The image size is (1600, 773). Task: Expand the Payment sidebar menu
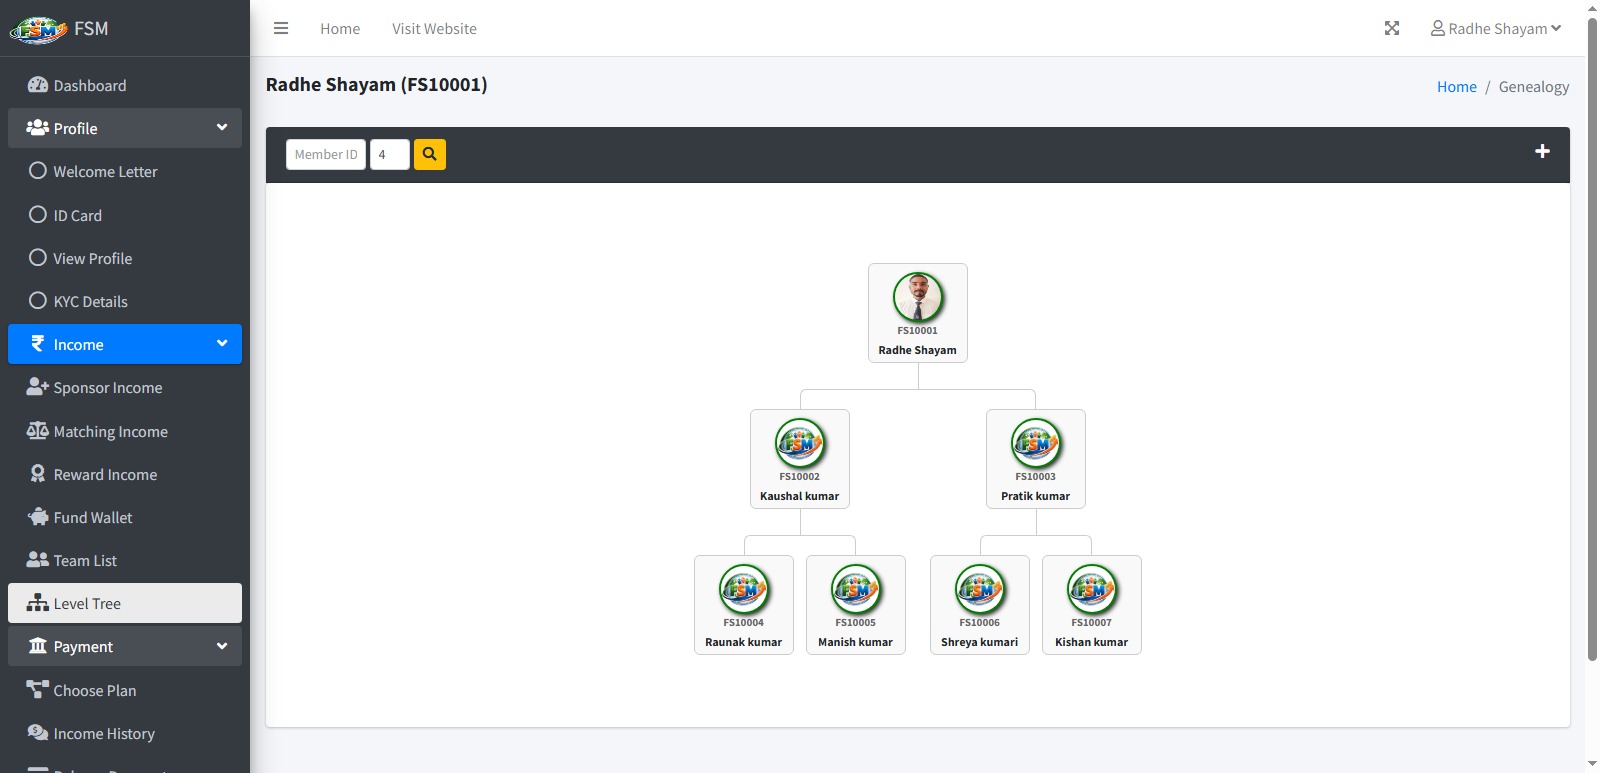pyautogui.click(x=125, y=647)
